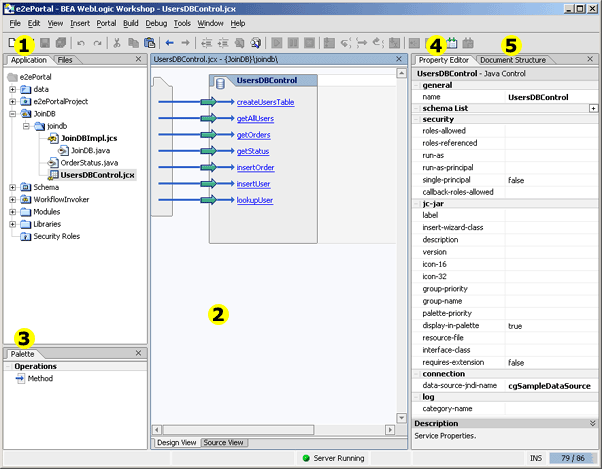This screenshot has height=470, width=602.
Task: Collapse the JoinDB project node
Action: [x=13, y=114]
